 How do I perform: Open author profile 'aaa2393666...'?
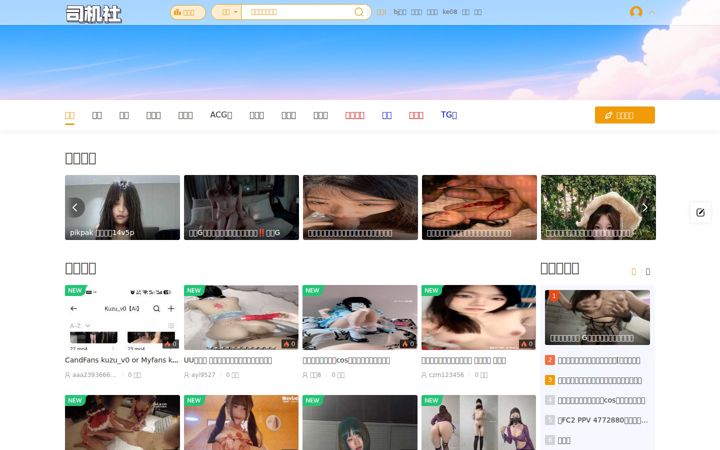[x=90, y=375]
